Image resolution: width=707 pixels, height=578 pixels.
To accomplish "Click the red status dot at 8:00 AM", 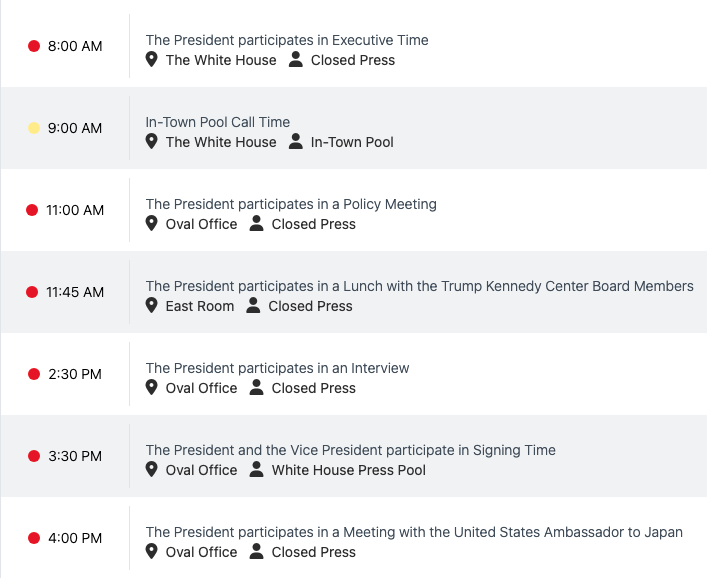I will click(x=34, y=46).
